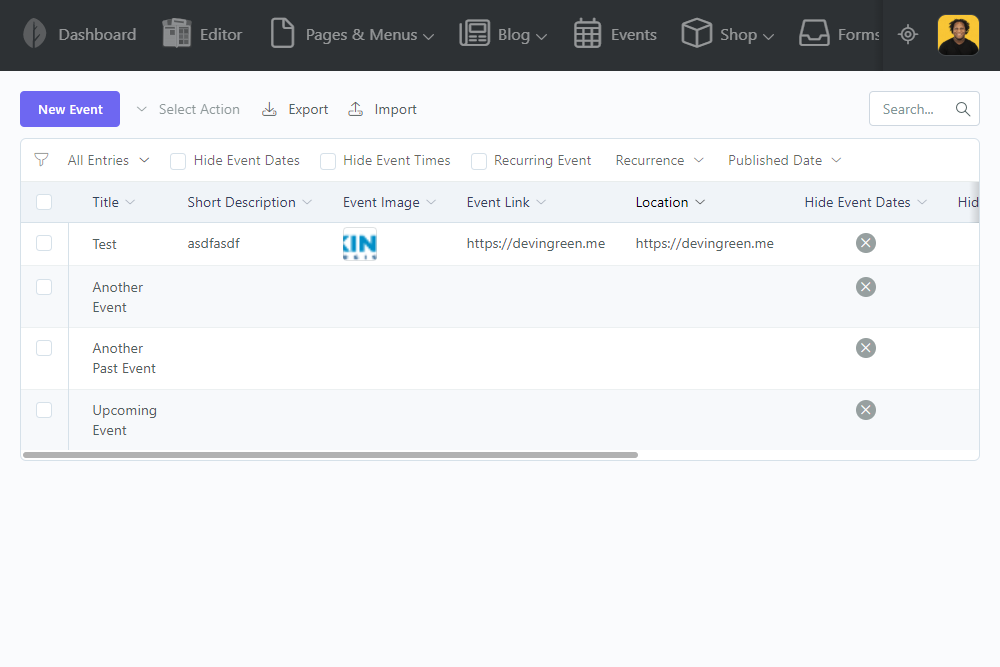This screenshot has height=667, width=1000.
Task: Click the X status icon for Another Past Event
Action: tap(865, 348)
